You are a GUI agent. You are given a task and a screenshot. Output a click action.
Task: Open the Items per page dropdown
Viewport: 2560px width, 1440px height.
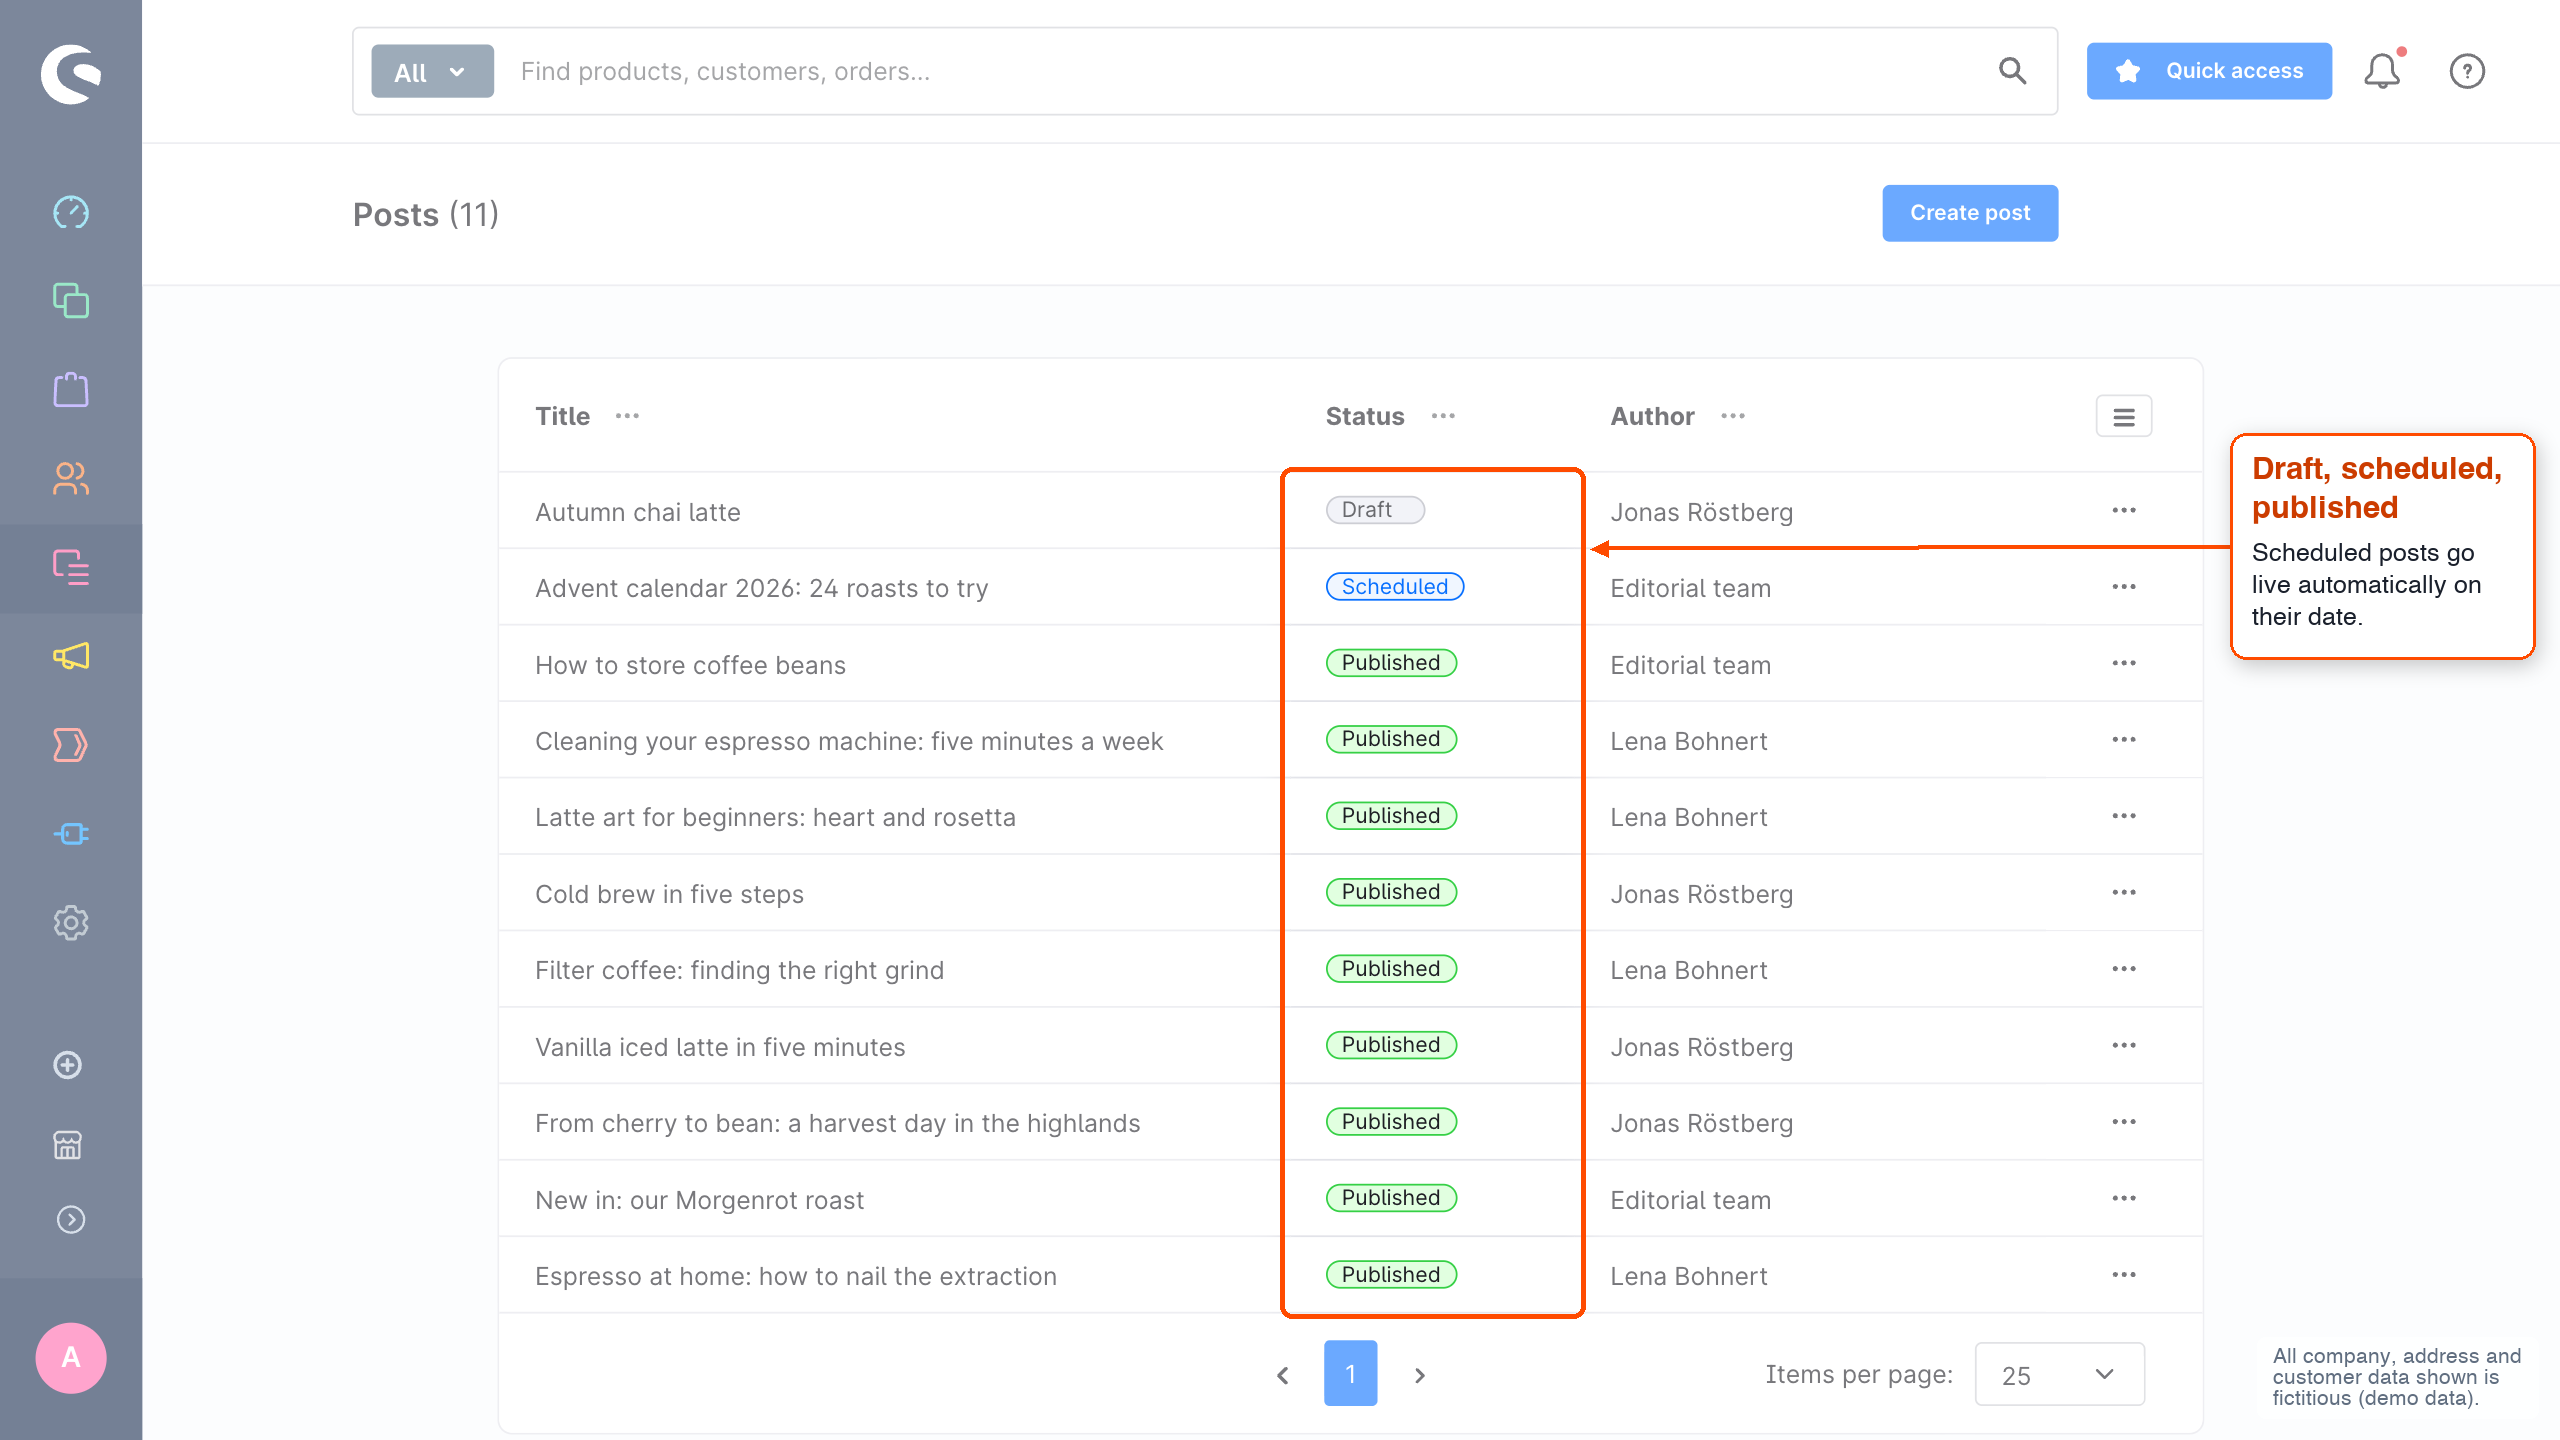coord(2059,1374)
